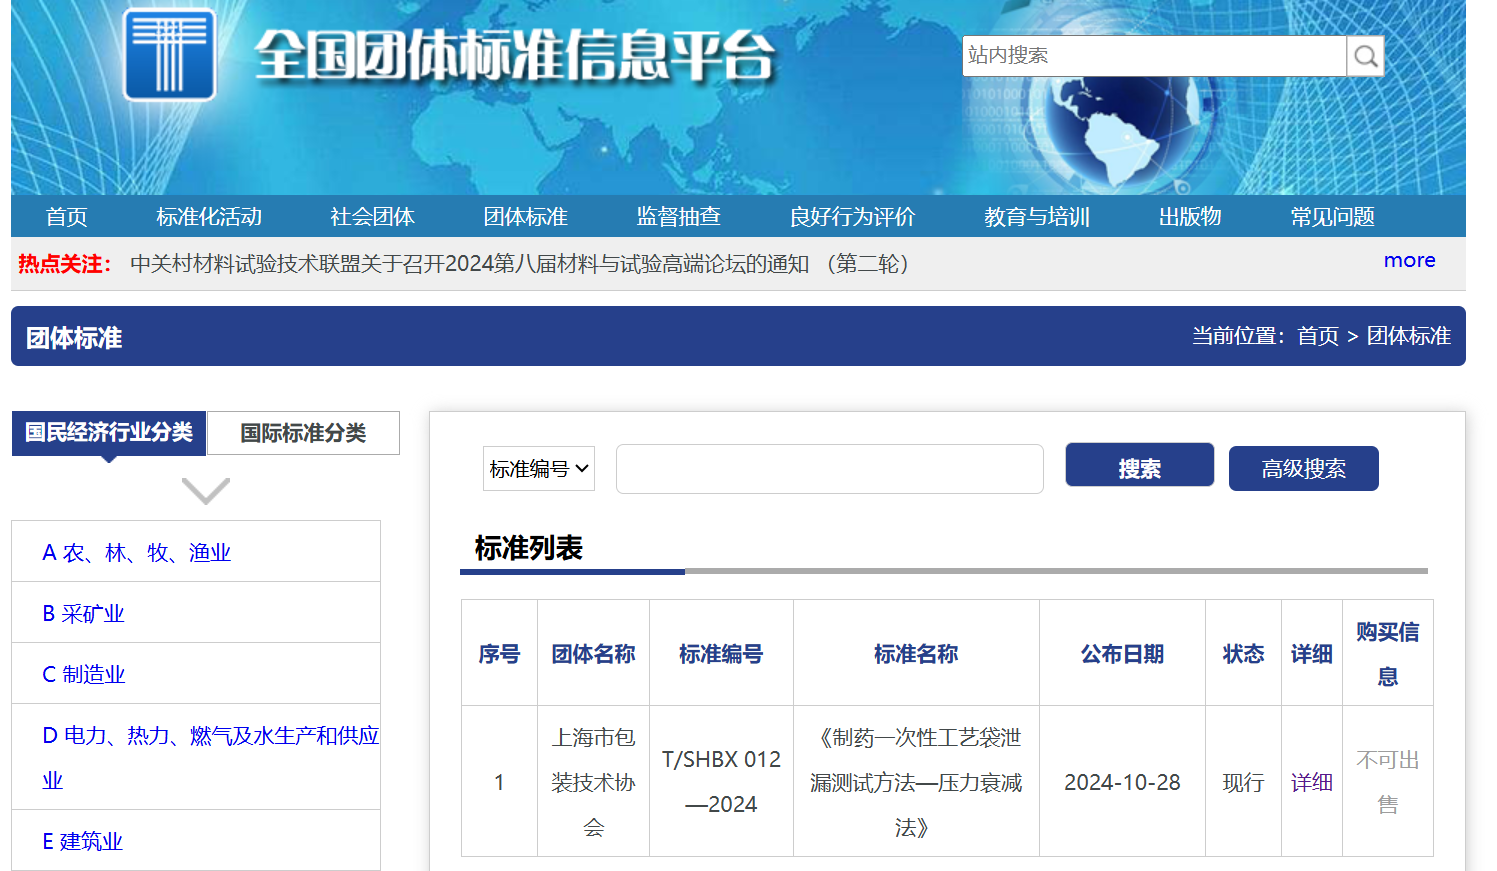Click the date 2024-10-28 cell

(1122, 782)
